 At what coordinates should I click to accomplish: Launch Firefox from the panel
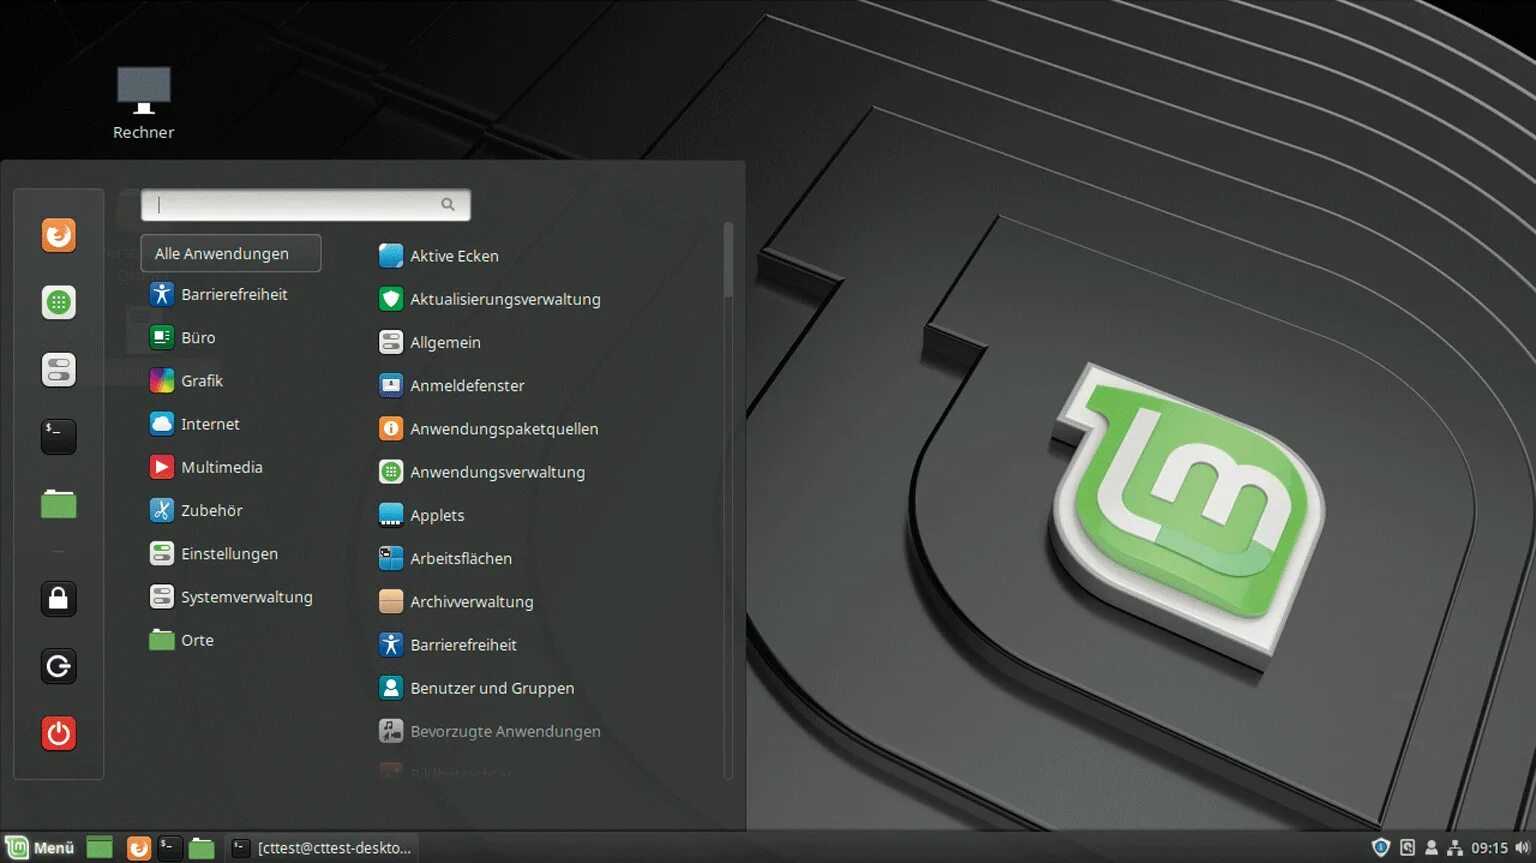click(139, 848)
